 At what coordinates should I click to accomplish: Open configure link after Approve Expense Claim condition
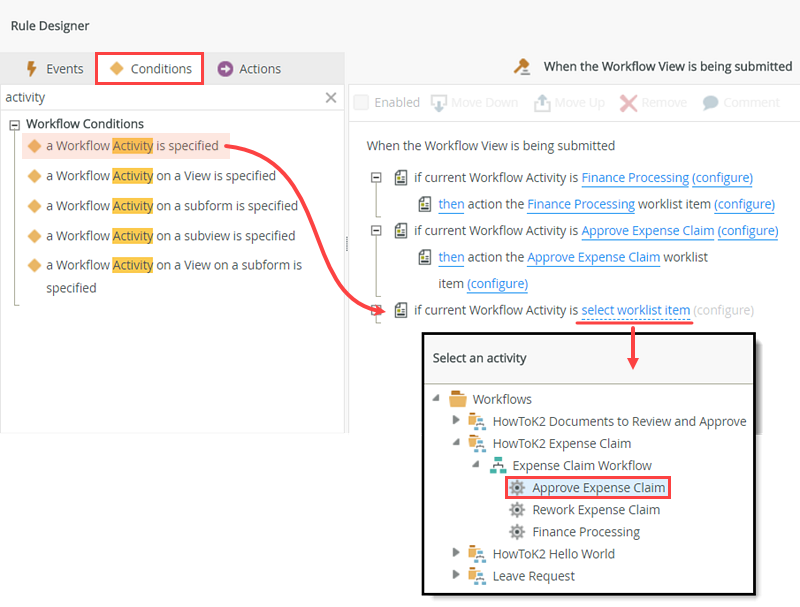click(748, 230)
